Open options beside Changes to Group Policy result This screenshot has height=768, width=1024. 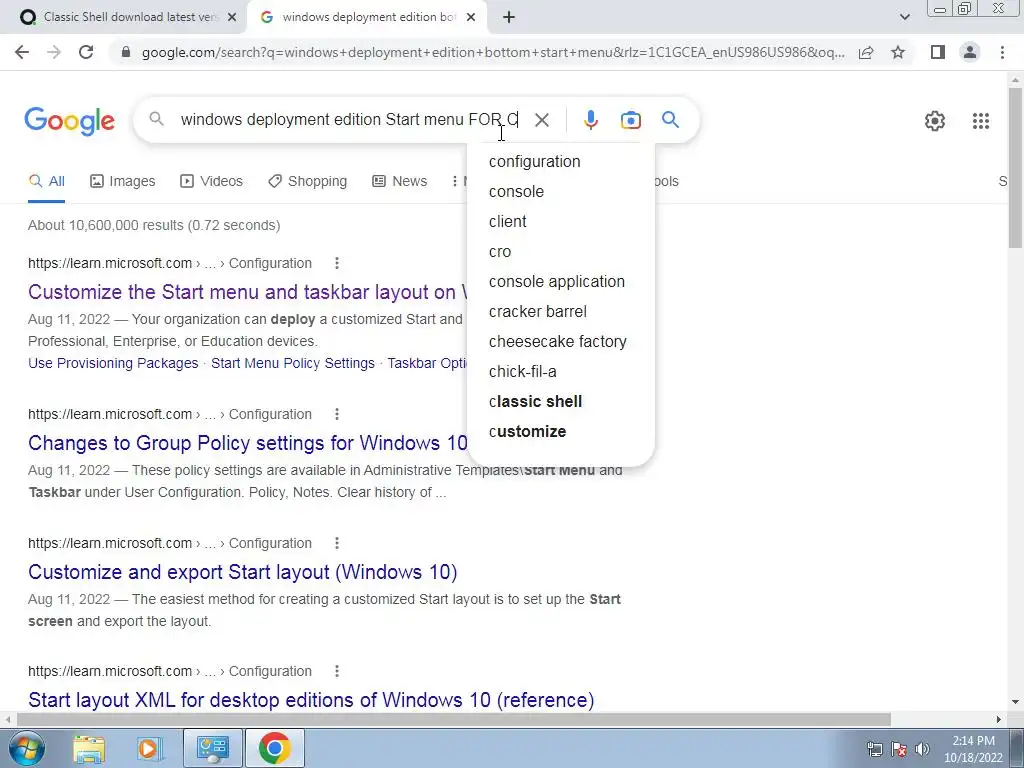337,414
